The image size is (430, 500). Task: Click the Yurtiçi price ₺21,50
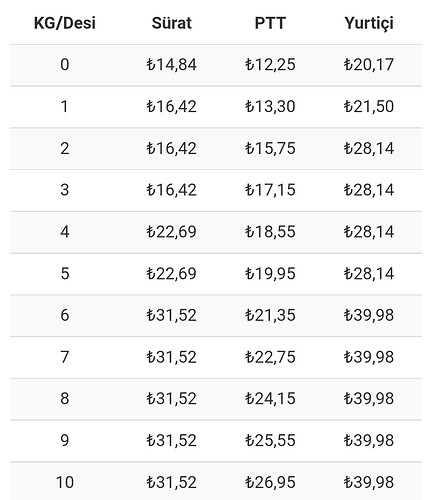coord(369,107)
